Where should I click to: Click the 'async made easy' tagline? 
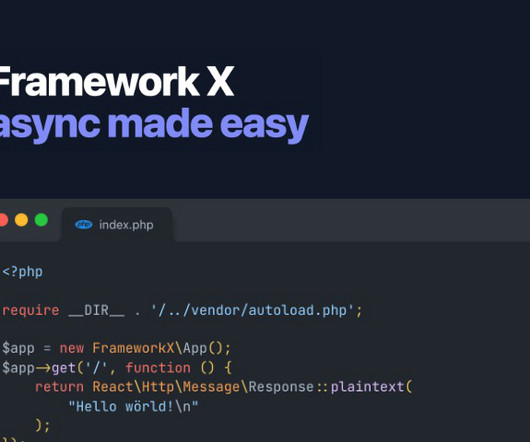(154, 125)
